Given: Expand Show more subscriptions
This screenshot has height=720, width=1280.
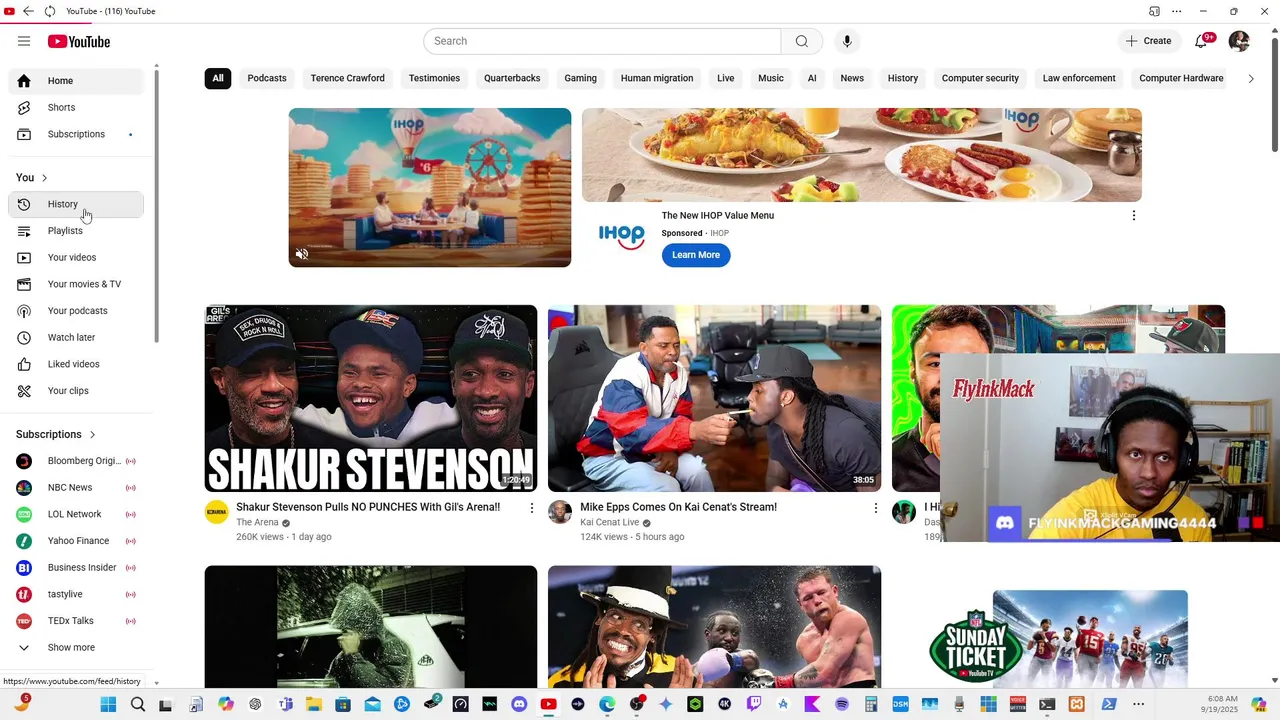Looking at the screenshot, I should pyautogui.click(x=76, y=647).
